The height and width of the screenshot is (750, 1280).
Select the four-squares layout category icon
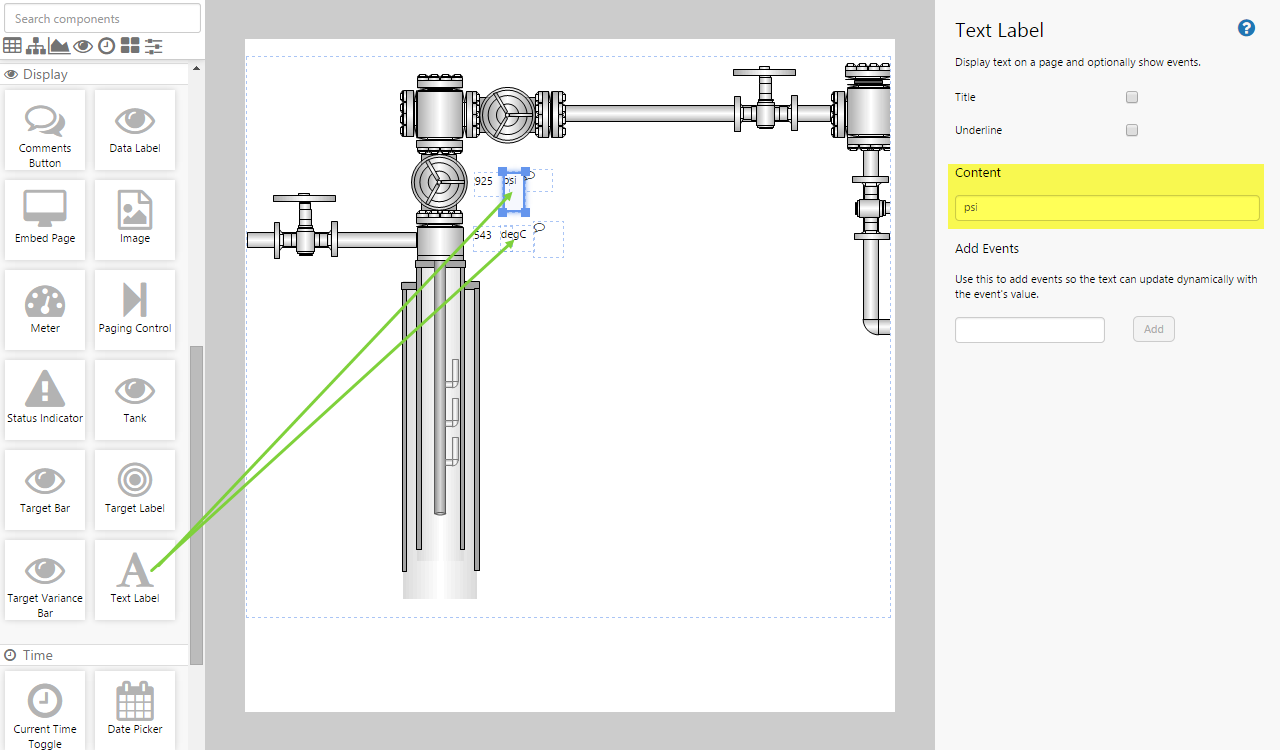(130, 46)
